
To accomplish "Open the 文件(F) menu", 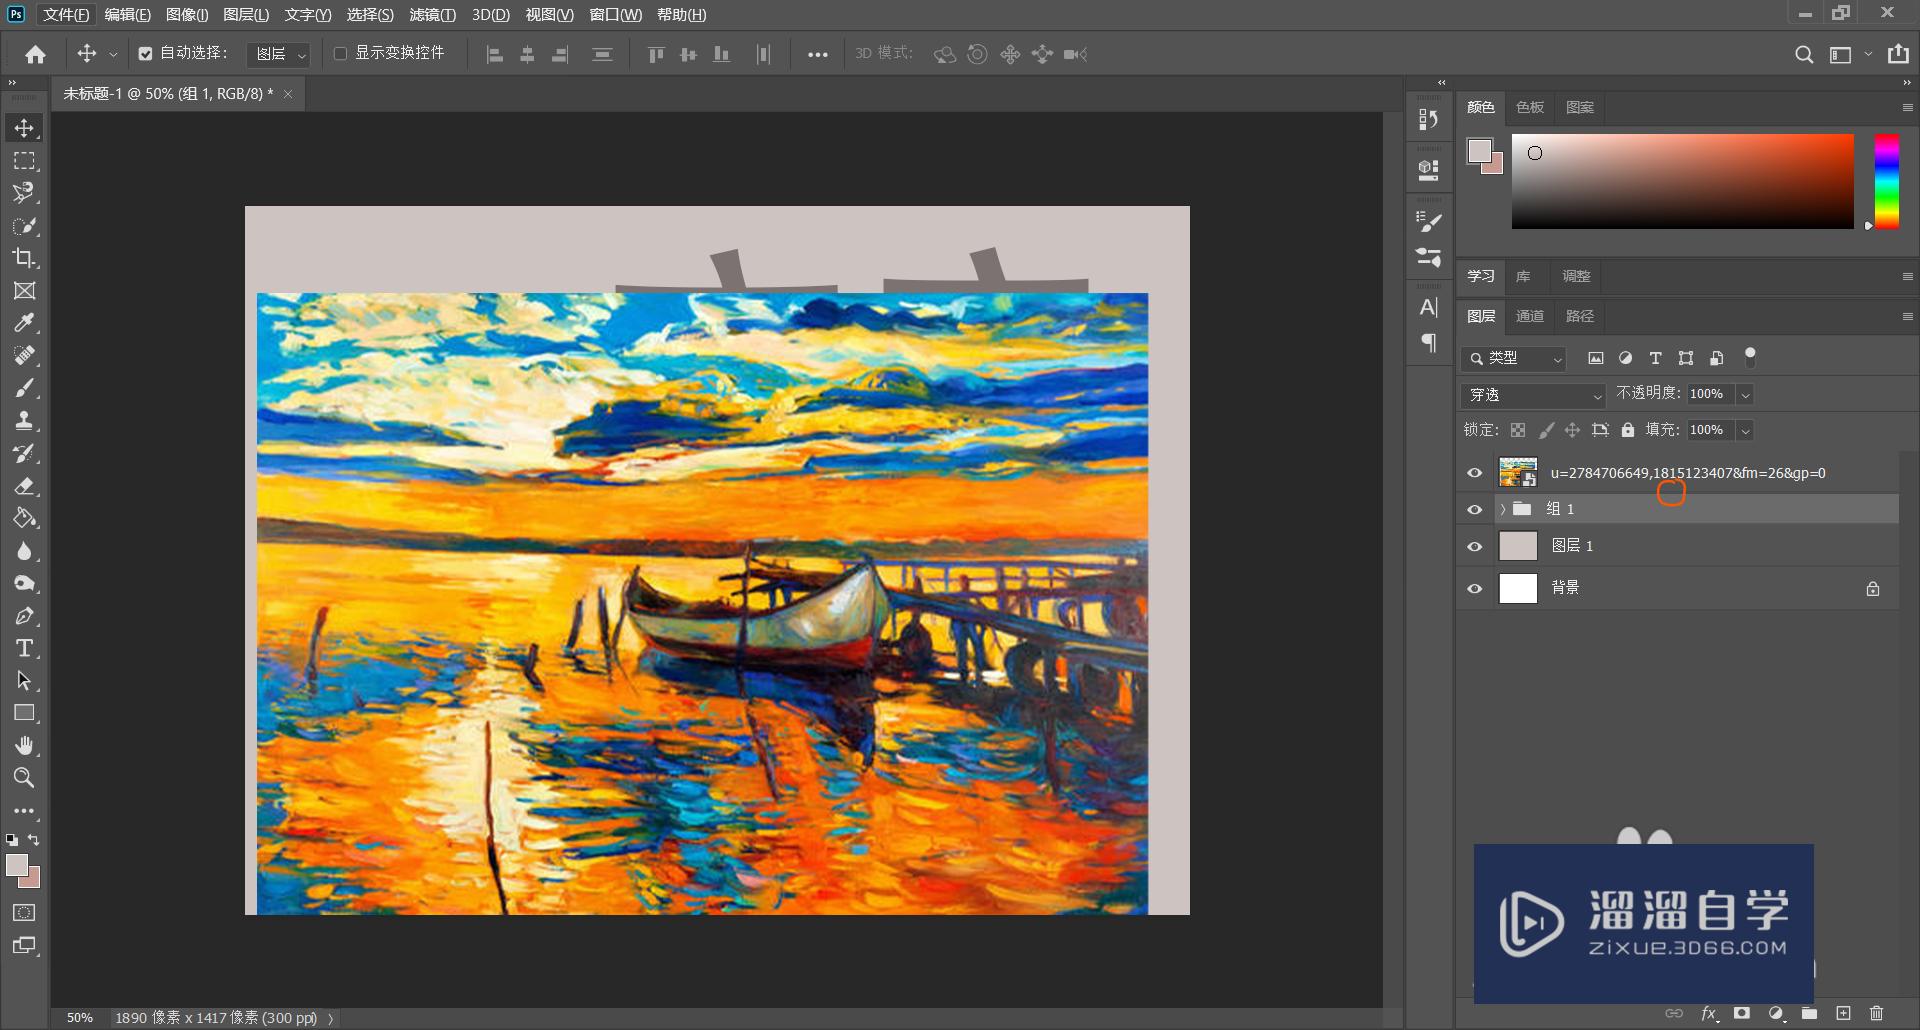I will click(66, 15).
